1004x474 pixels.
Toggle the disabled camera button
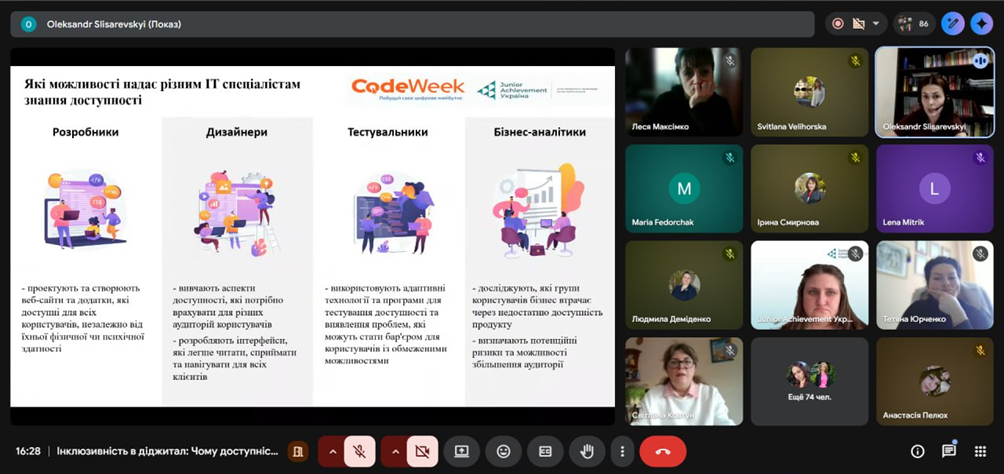click(x=421, y=451)
